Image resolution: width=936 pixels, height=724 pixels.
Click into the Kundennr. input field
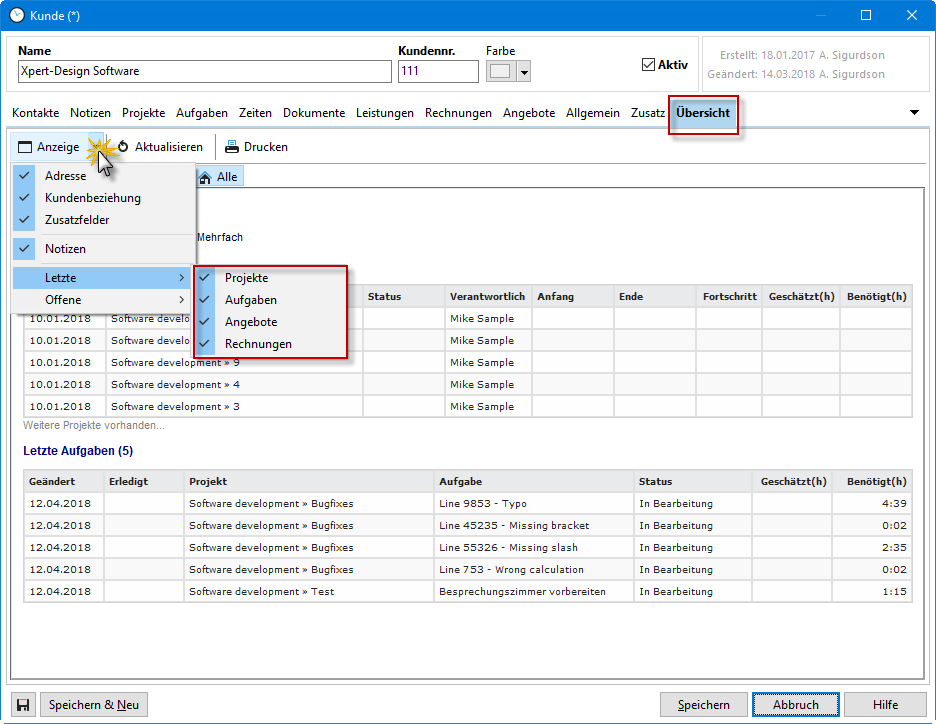pyautogui.click(x=438, y=72)
